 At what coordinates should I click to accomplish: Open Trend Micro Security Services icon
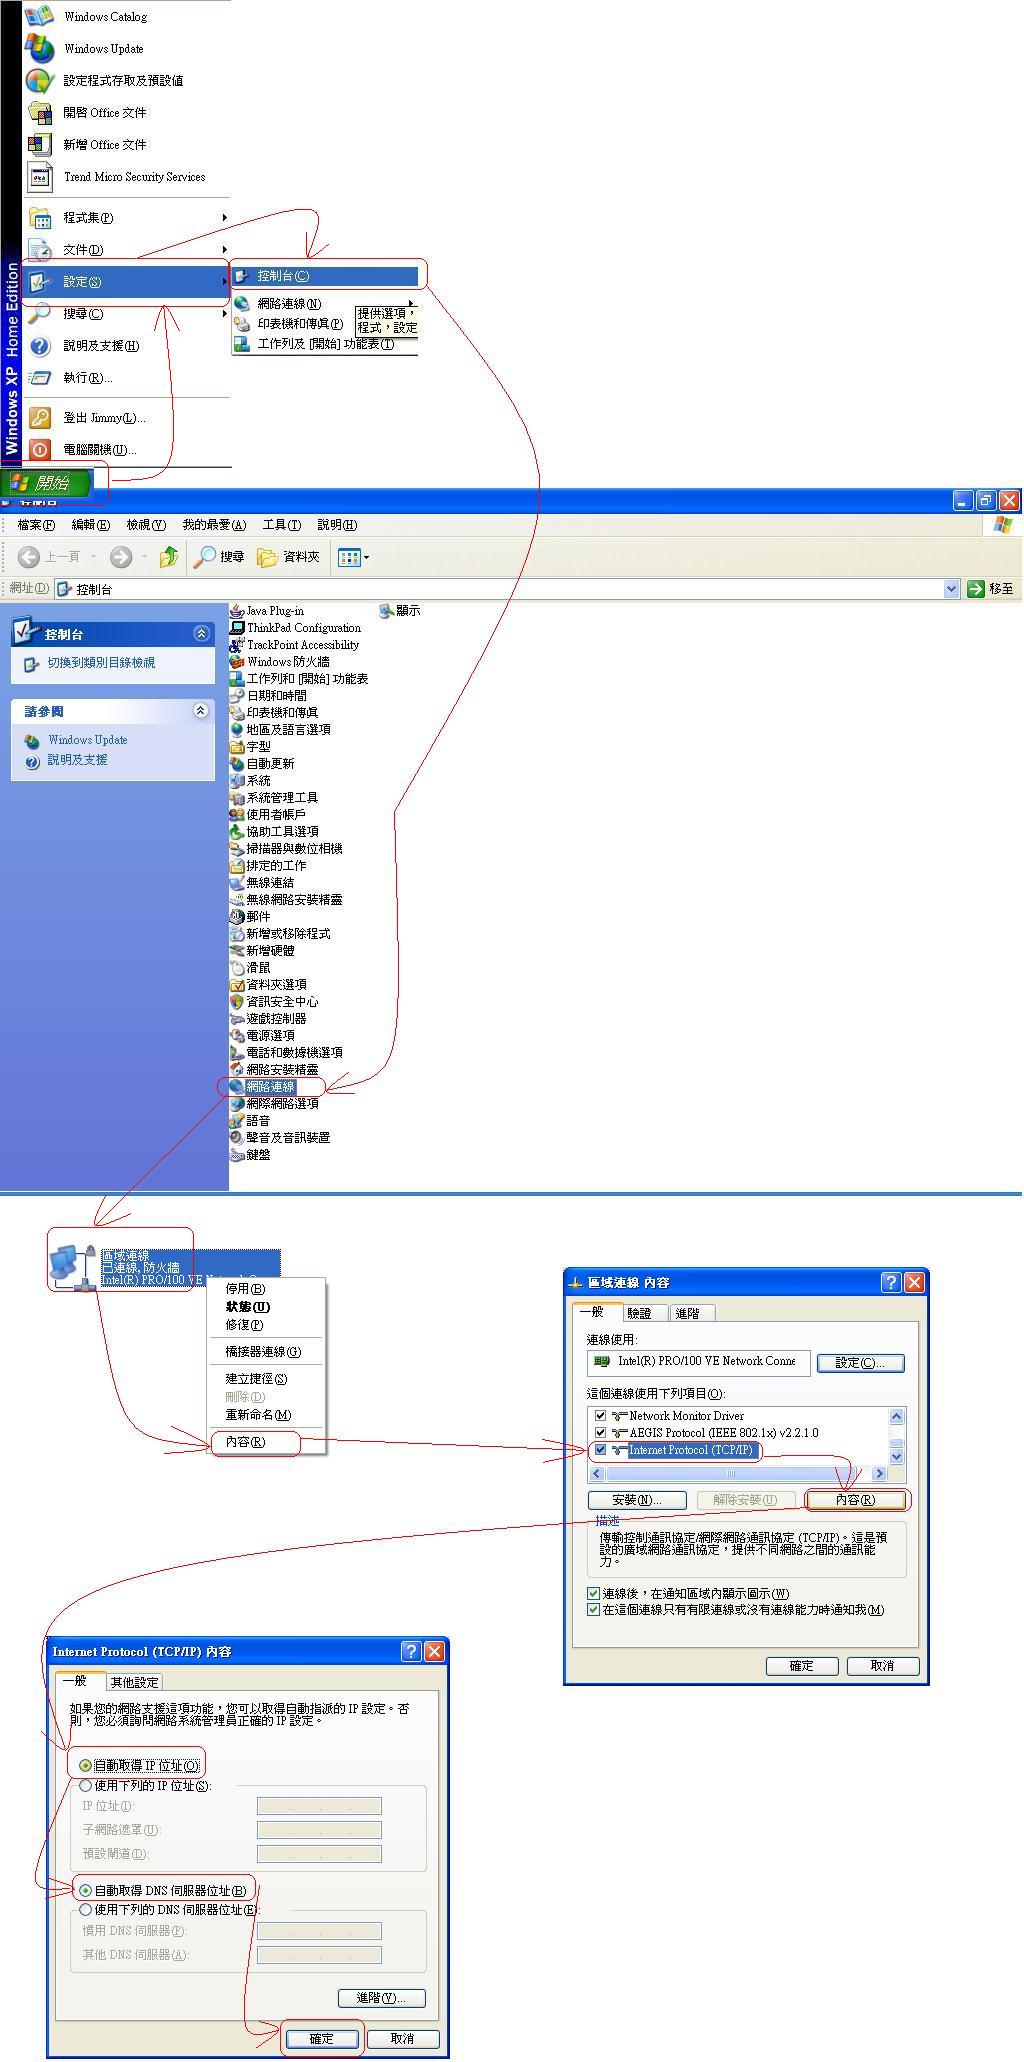[x=40, y=177]
